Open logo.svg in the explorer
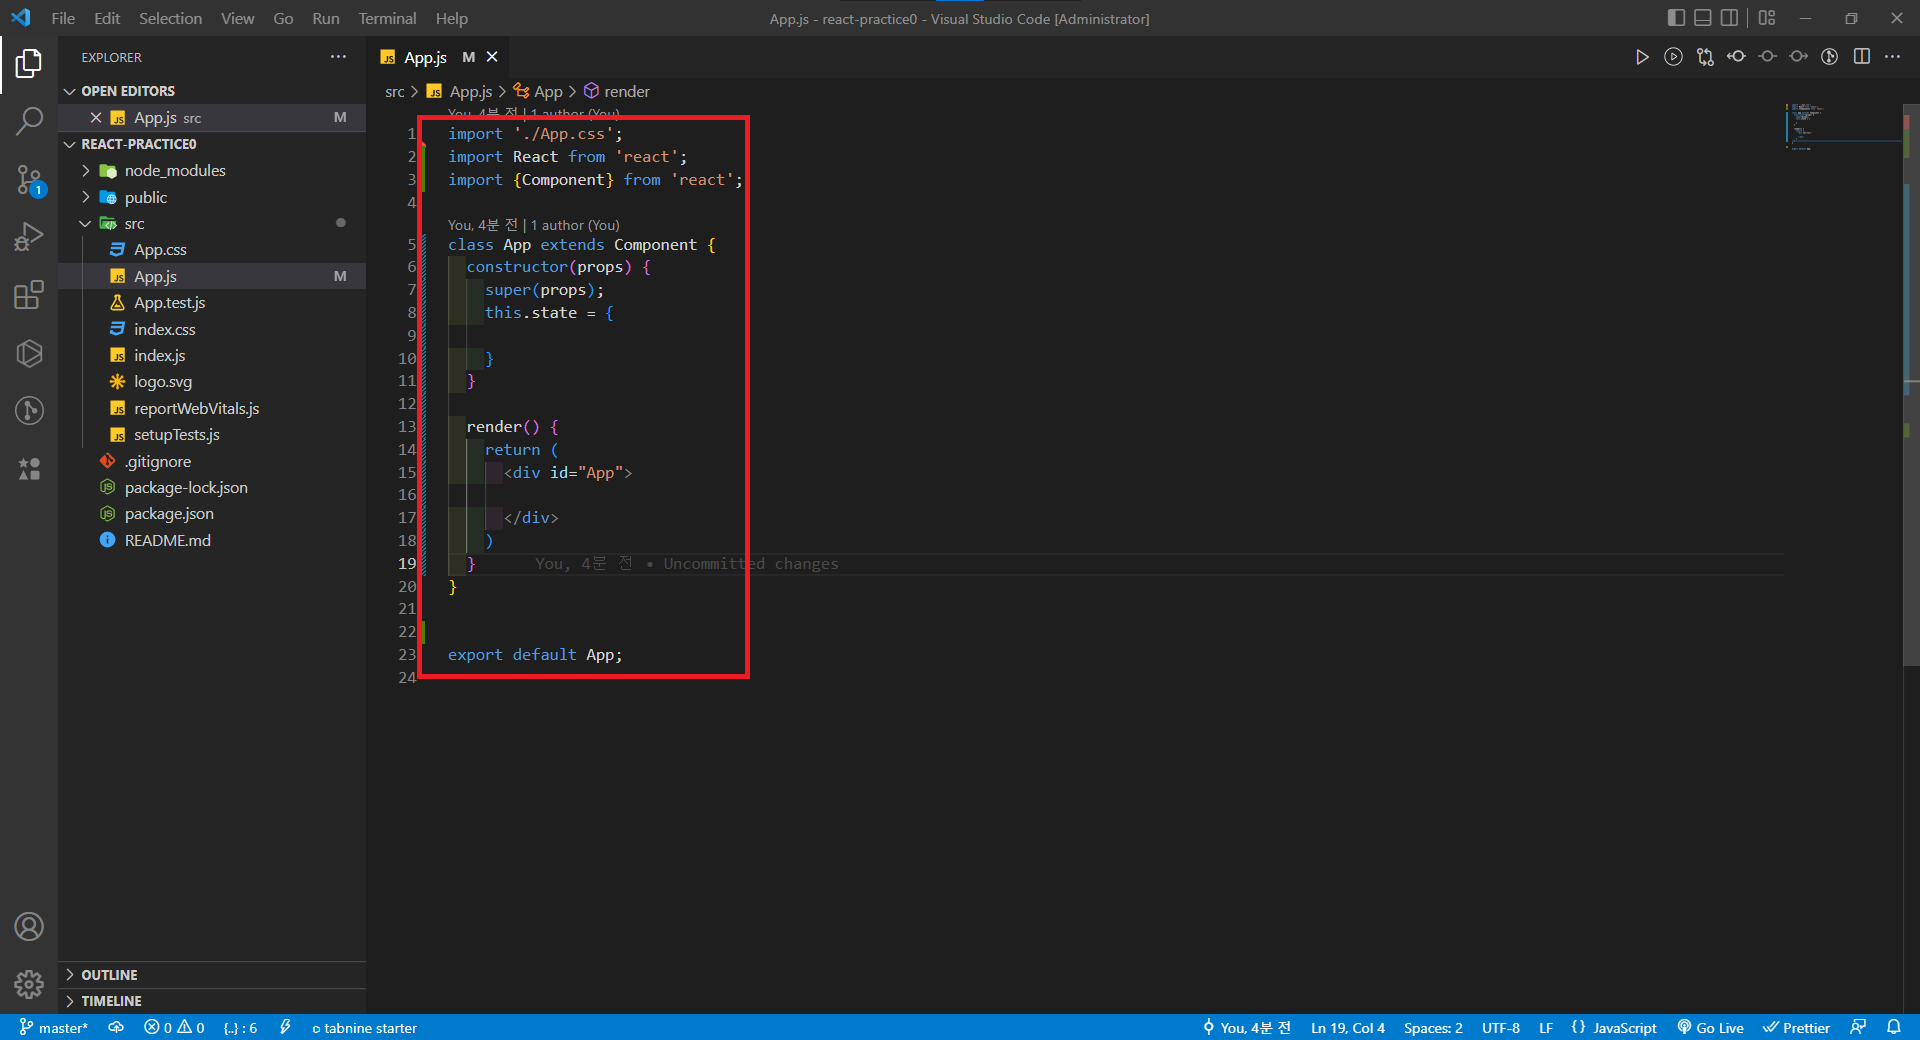Viewport: 1920px width, 1040px height. pos(212,382)
